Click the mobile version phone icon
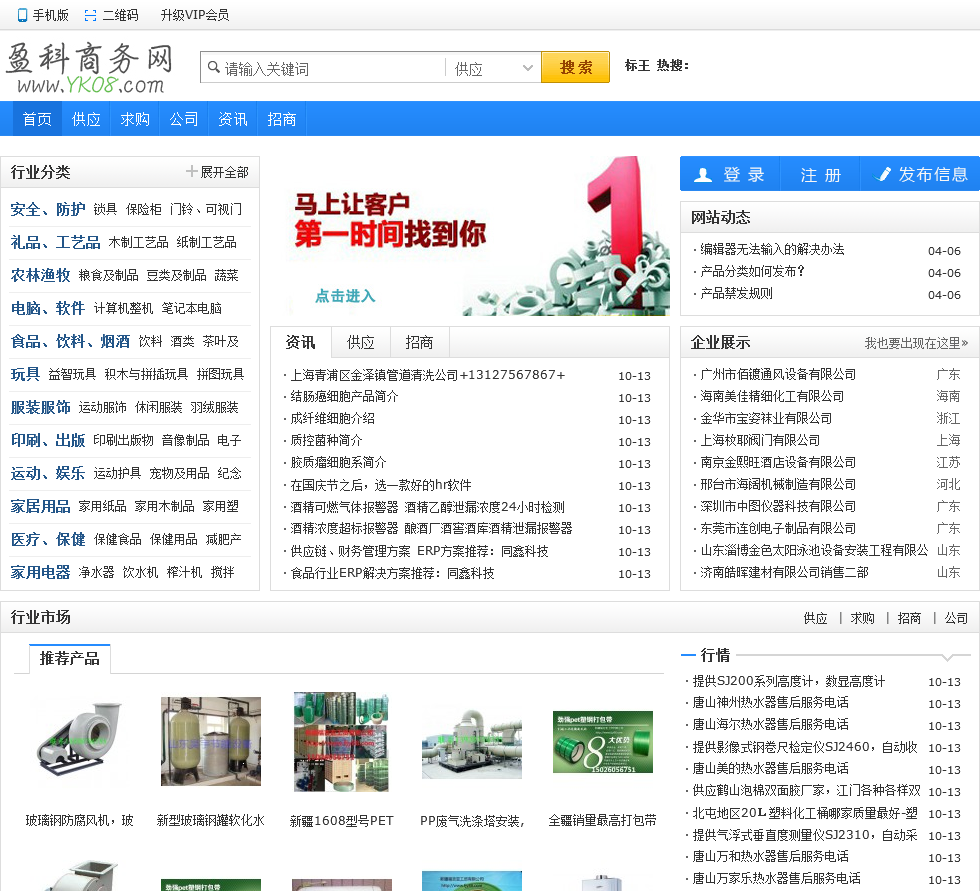Image resolution: width=980 pixels, height=891 pixels. click(x=22, y=15)
